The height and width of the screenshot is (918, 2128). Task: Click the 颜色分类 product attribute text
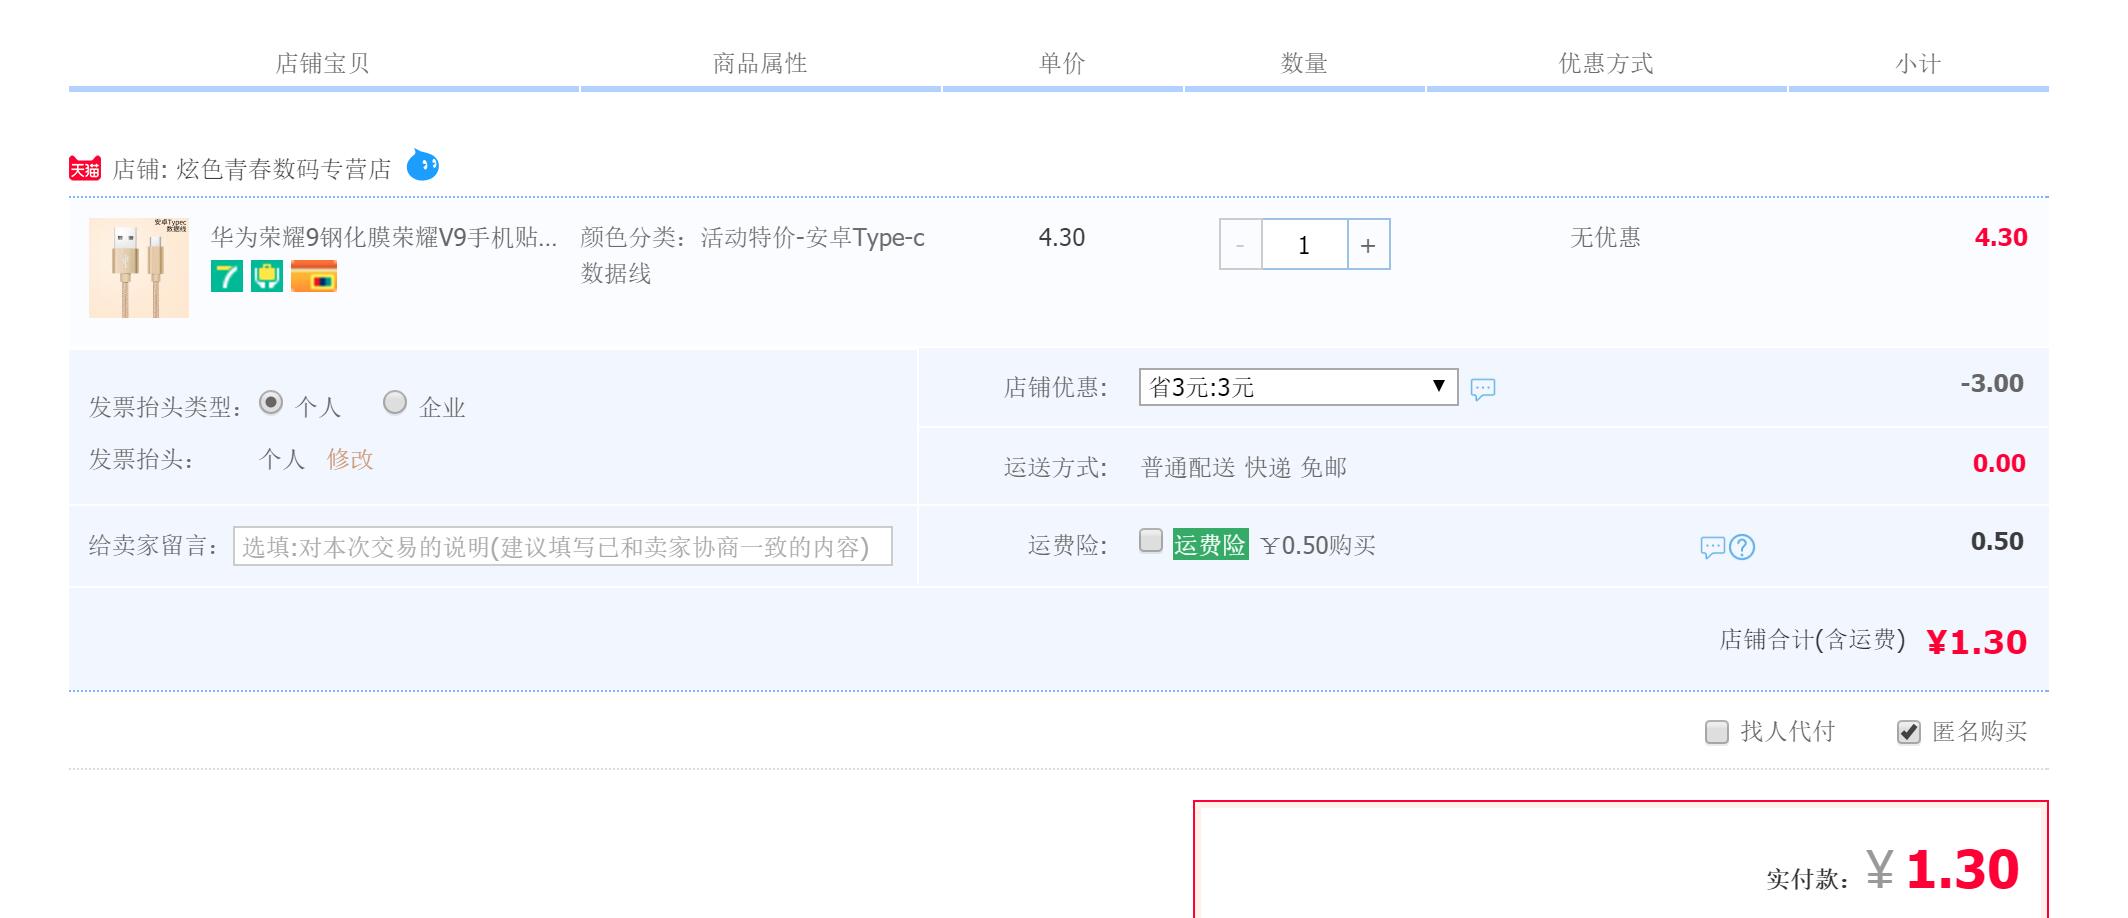click(753, 255)
